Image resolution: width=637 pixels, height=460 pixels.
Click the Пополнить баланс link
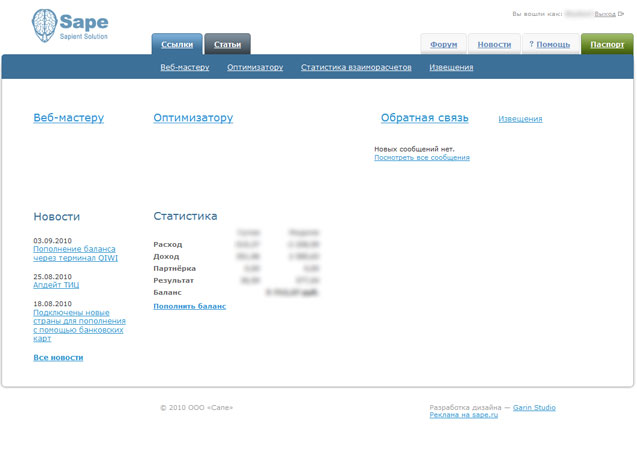(x=189, y=306)
